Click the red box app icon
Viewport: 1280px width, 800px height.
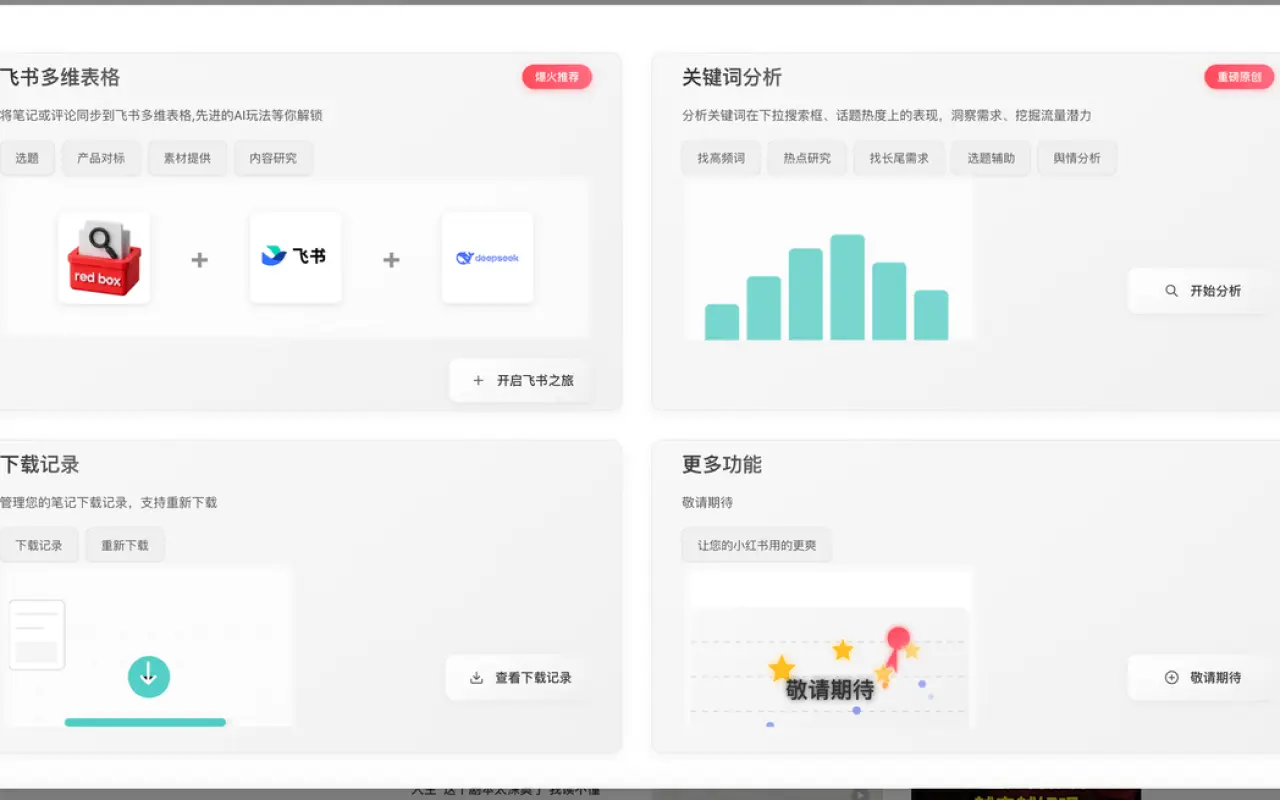104,257
